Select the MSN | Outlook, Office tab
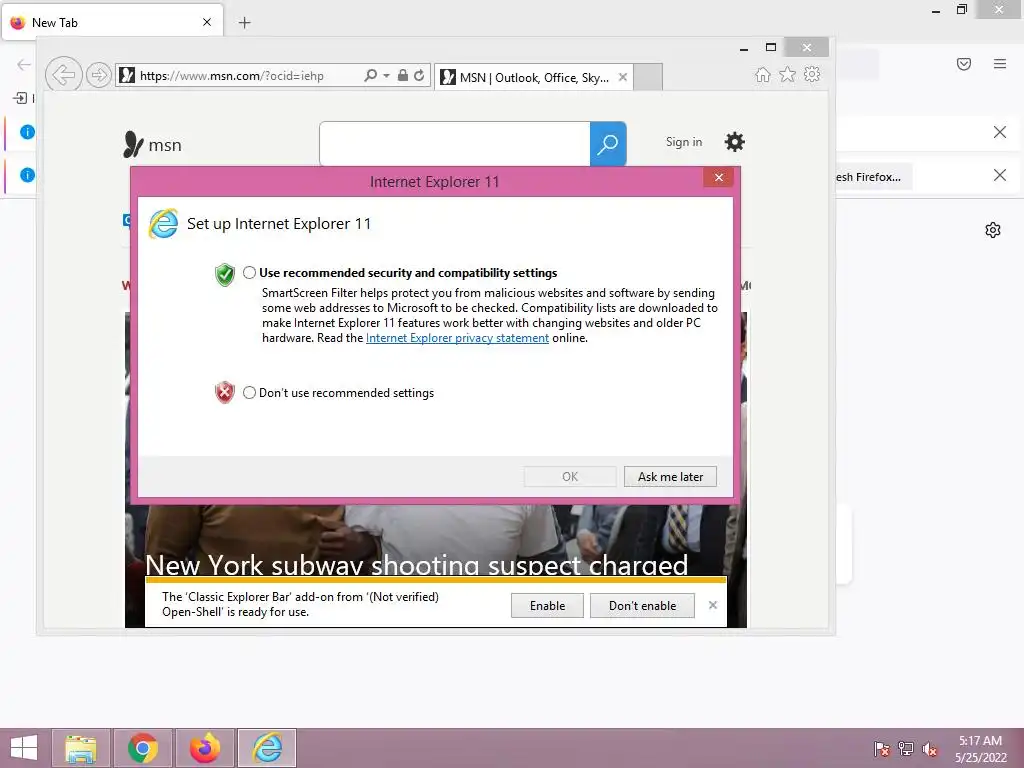1024x768 pixels. pos(534,77)
